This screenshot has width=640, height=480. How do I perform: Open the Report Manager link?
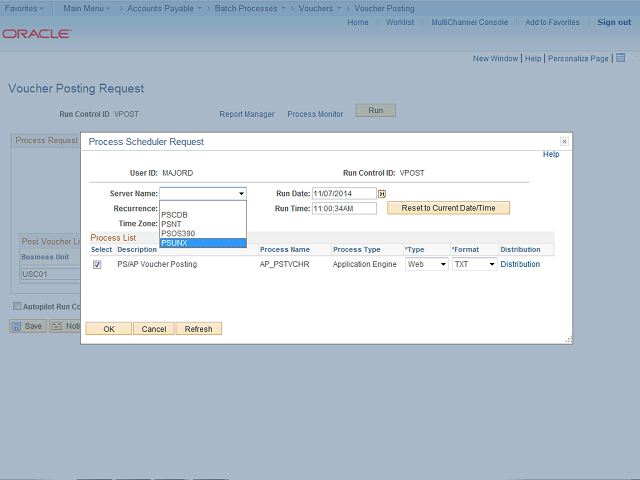tap(247, 114)
